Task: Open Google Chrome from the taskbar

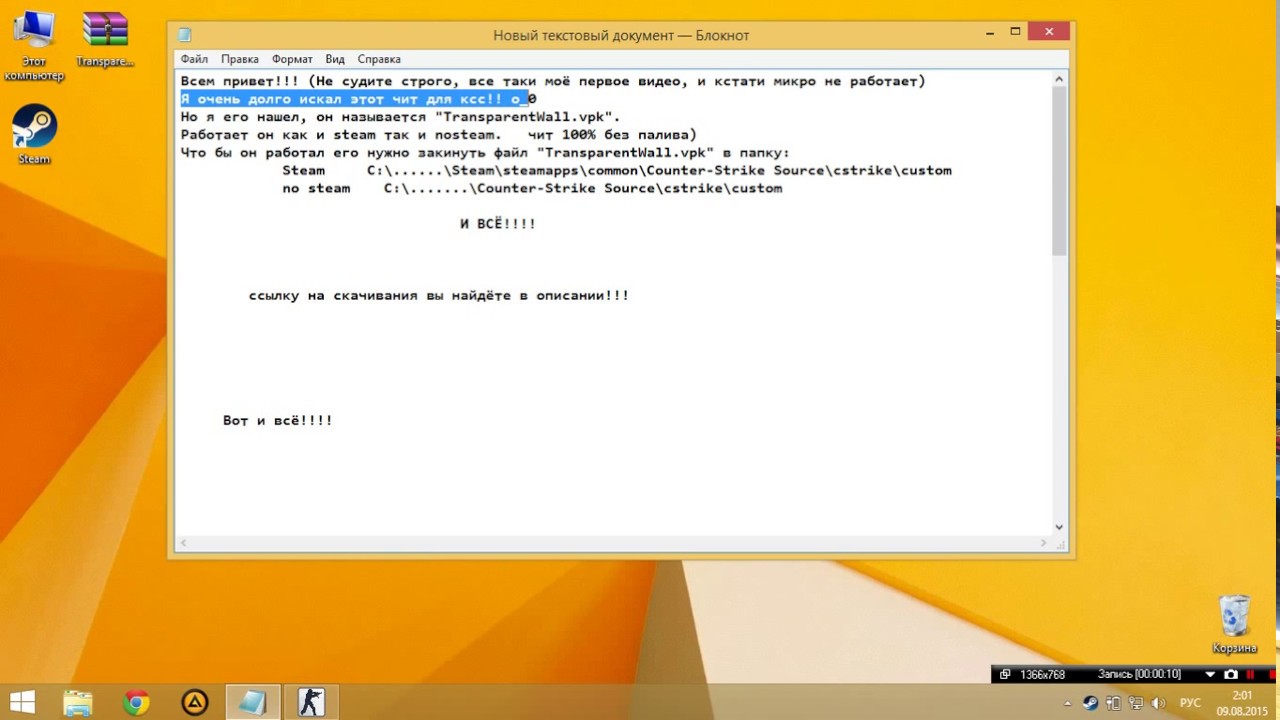Action: (x=136, y=702)
